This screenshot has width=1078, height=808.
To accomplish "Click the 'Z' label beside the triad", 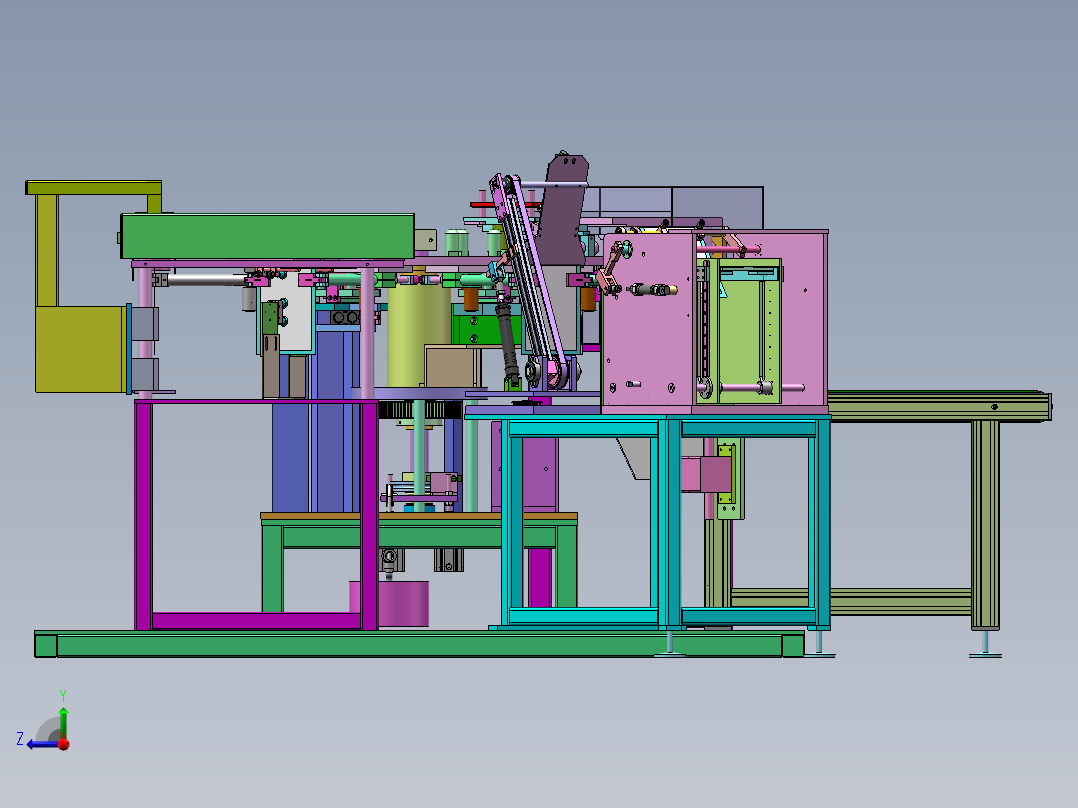I will click(x=20, y=739).
